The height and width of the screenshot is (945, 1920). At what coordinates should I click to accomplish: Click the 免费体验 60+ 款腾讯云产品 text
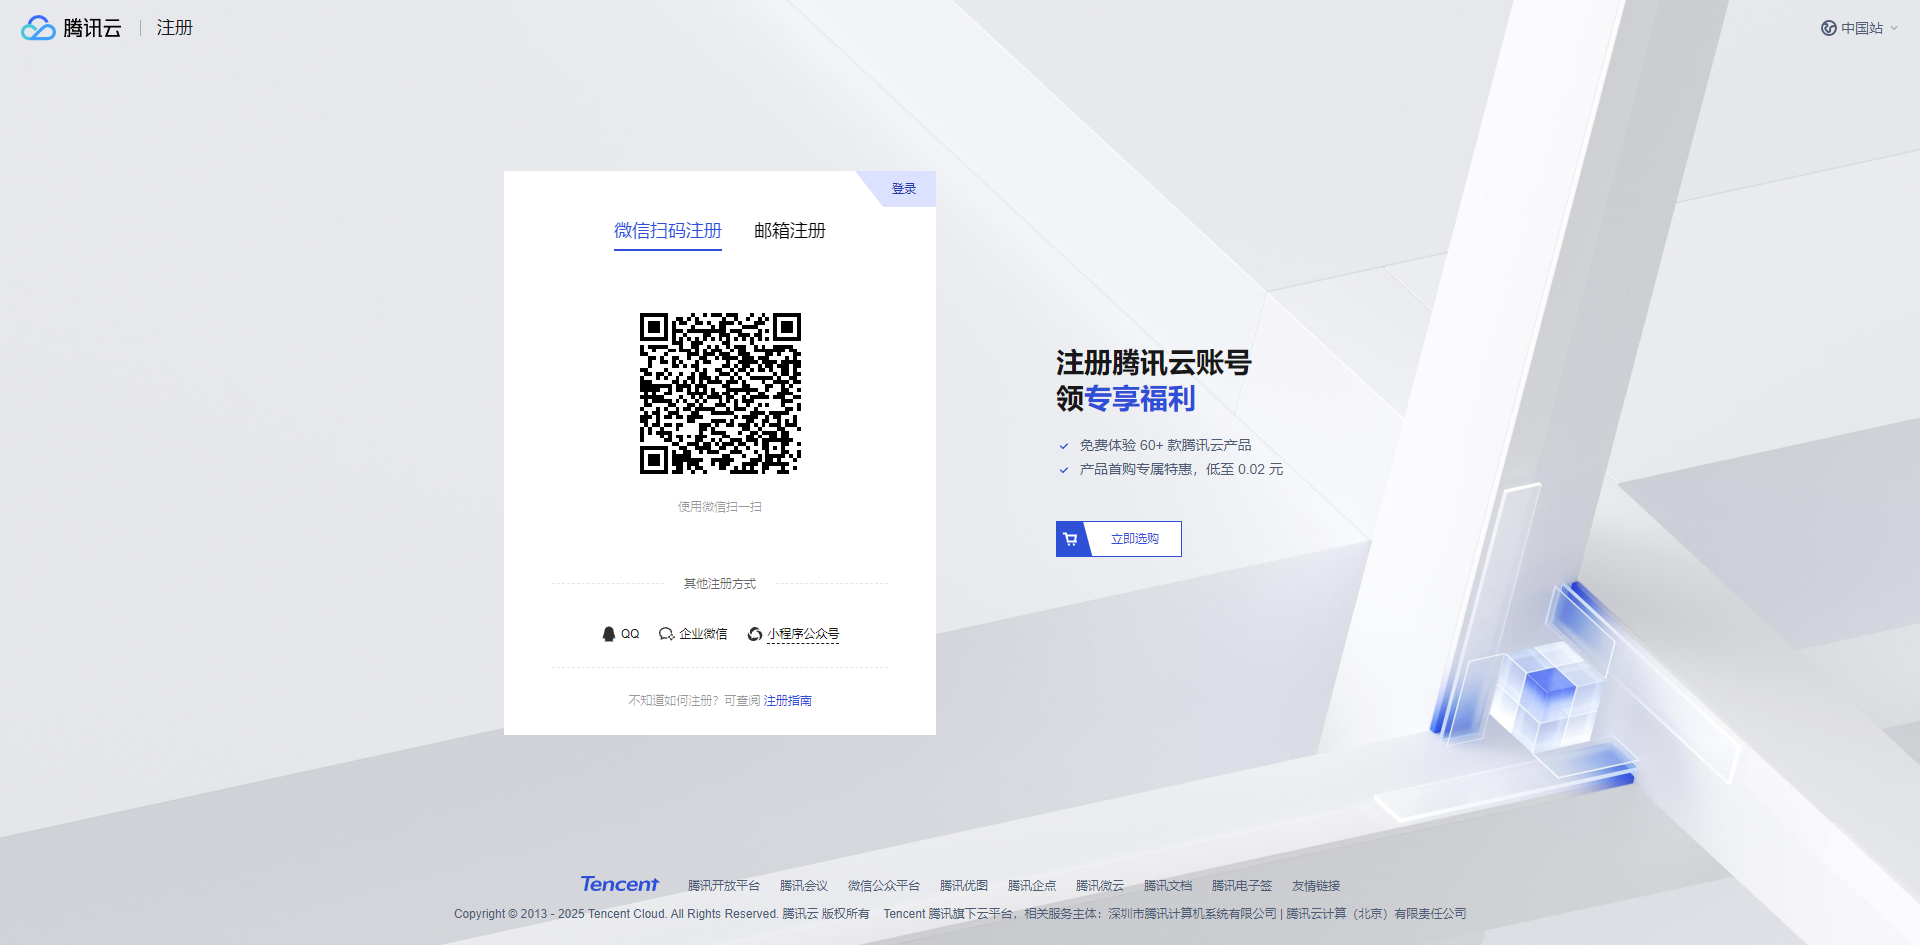click(1166, 446)
